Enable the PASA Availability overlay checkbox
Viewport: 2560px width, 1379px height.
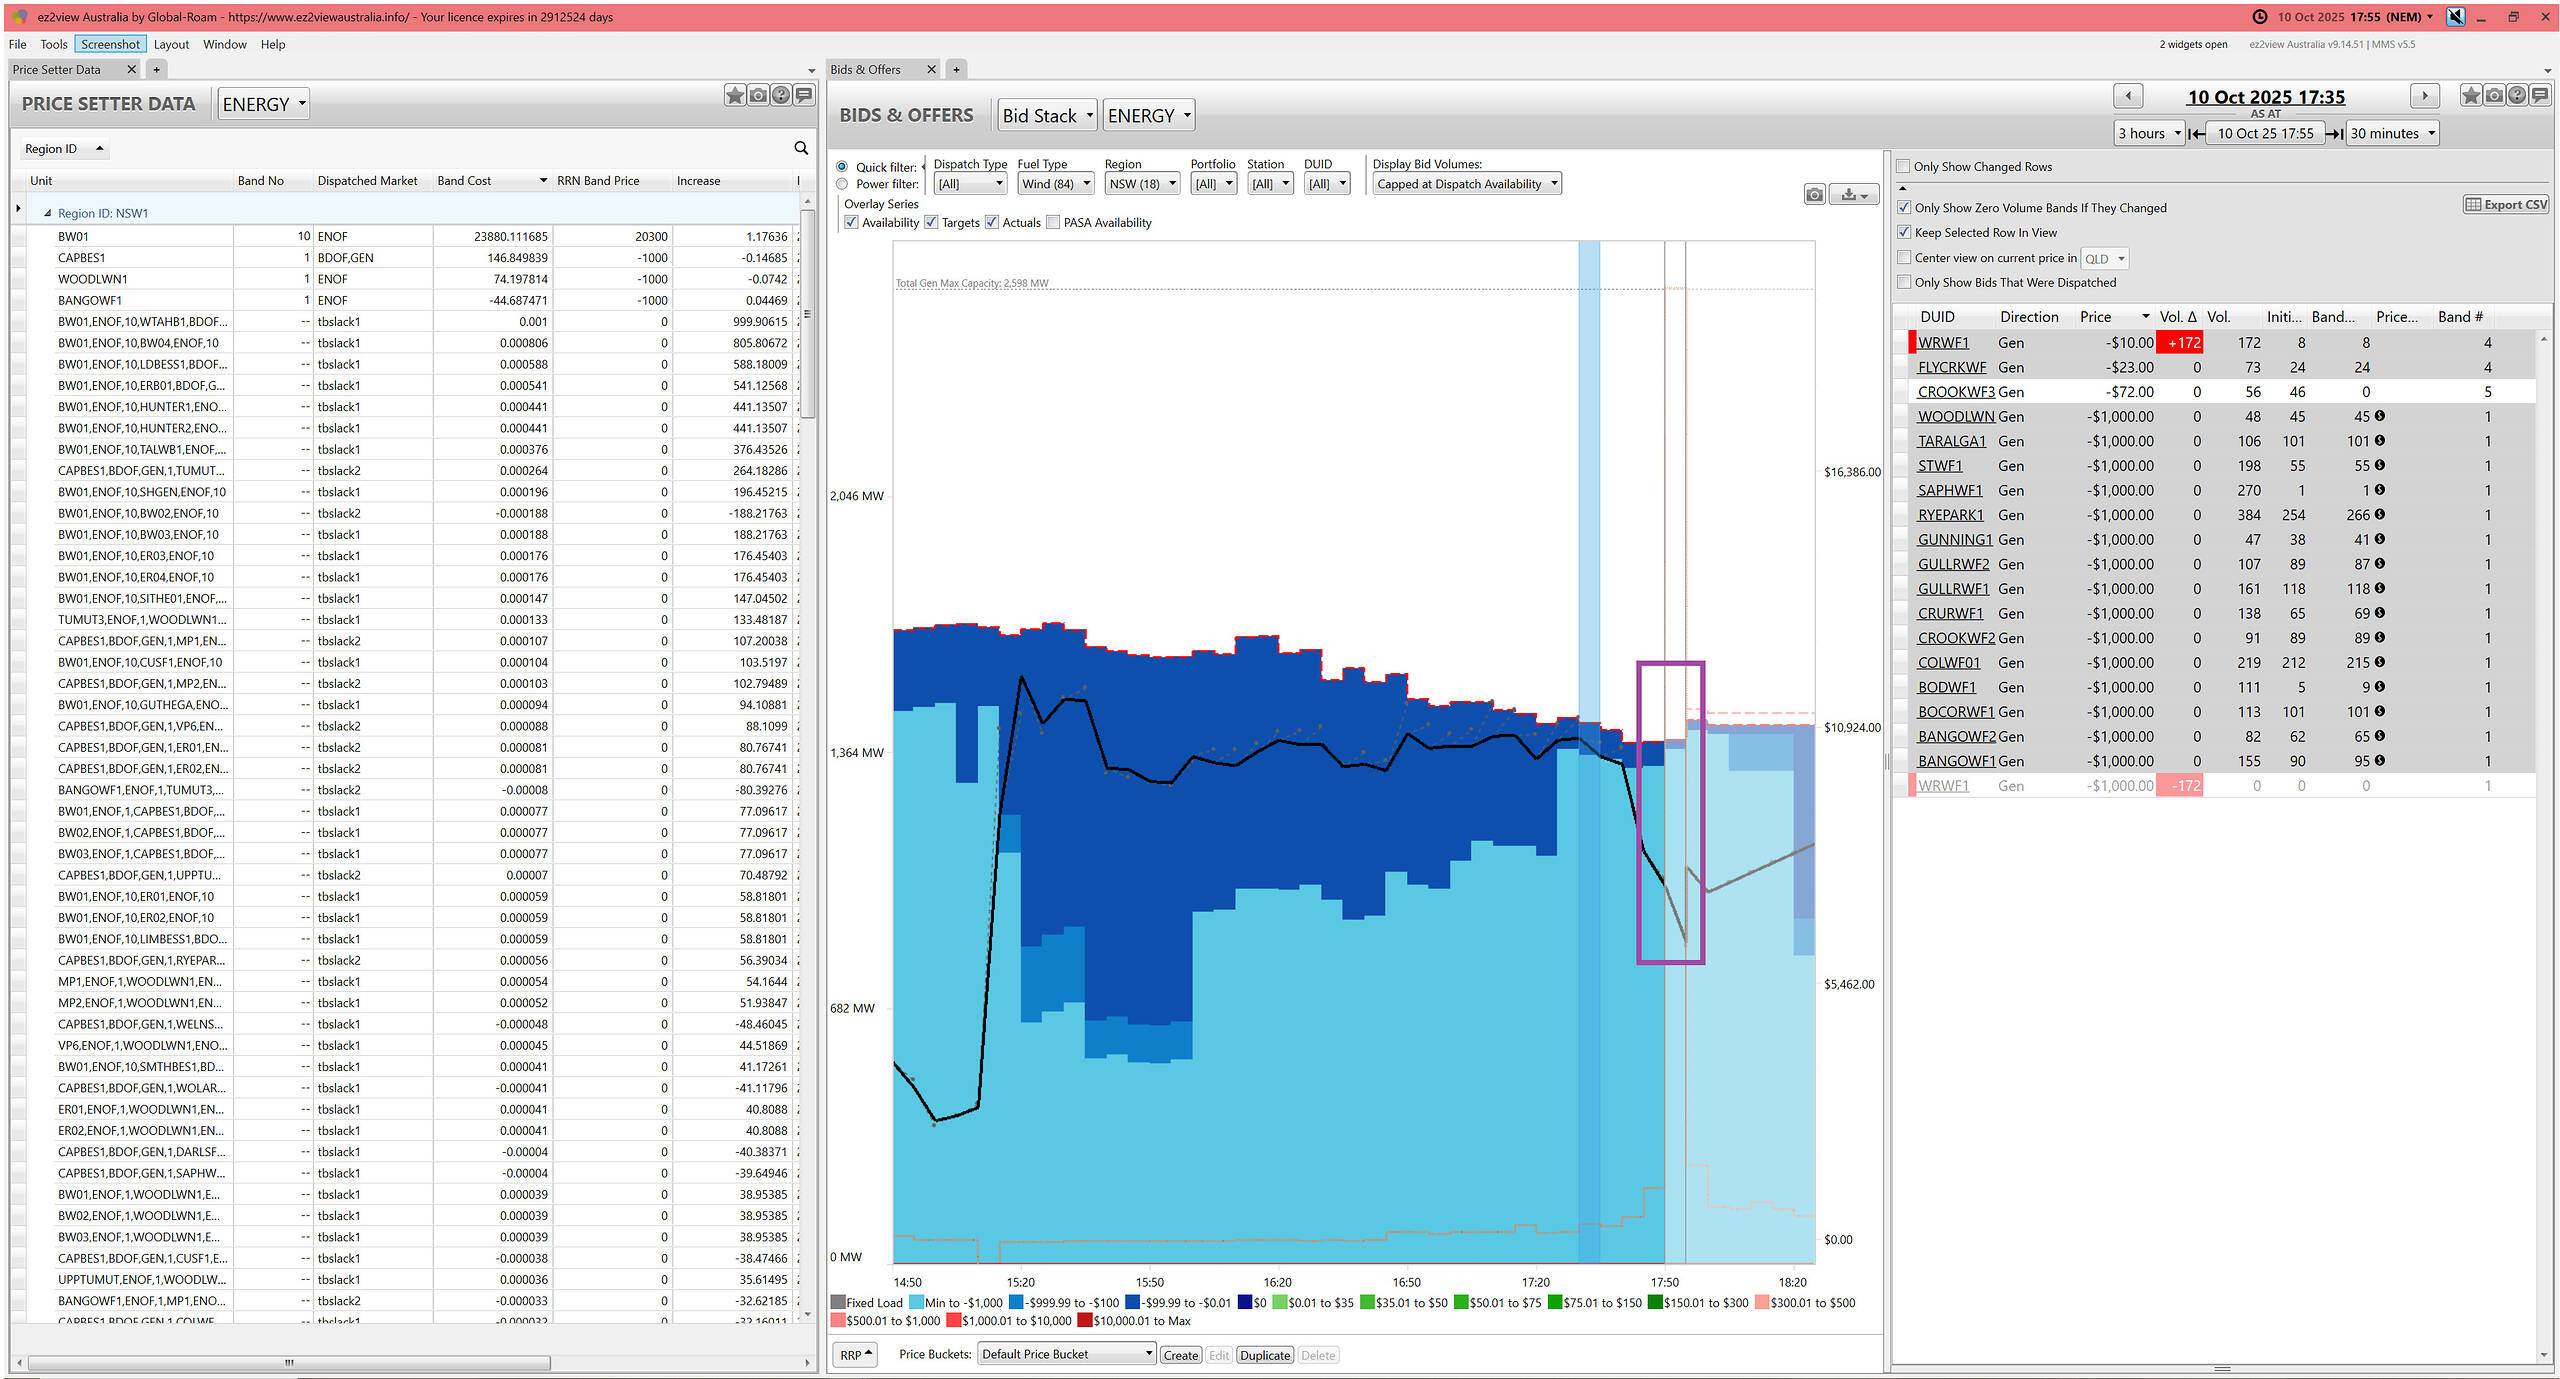[1053, 222]
